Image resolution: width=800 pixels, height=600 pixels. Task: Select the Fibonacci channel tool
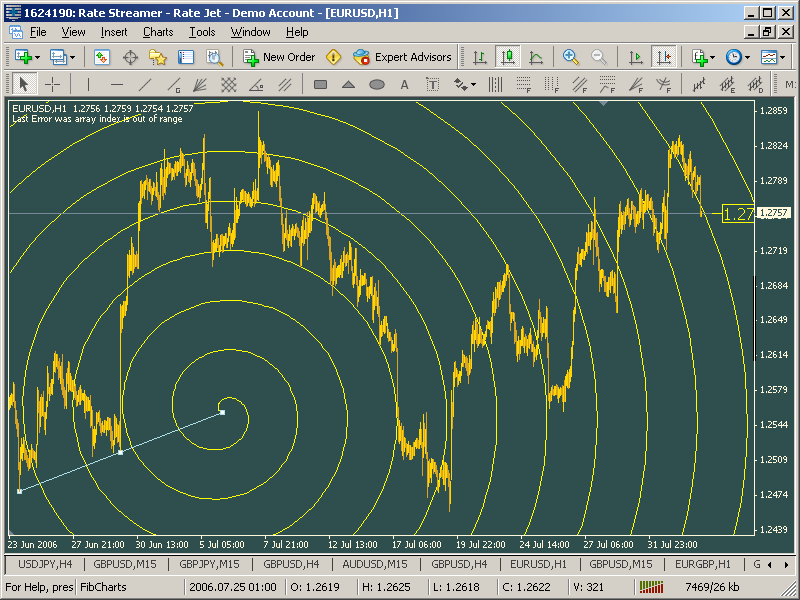[580, 84]
